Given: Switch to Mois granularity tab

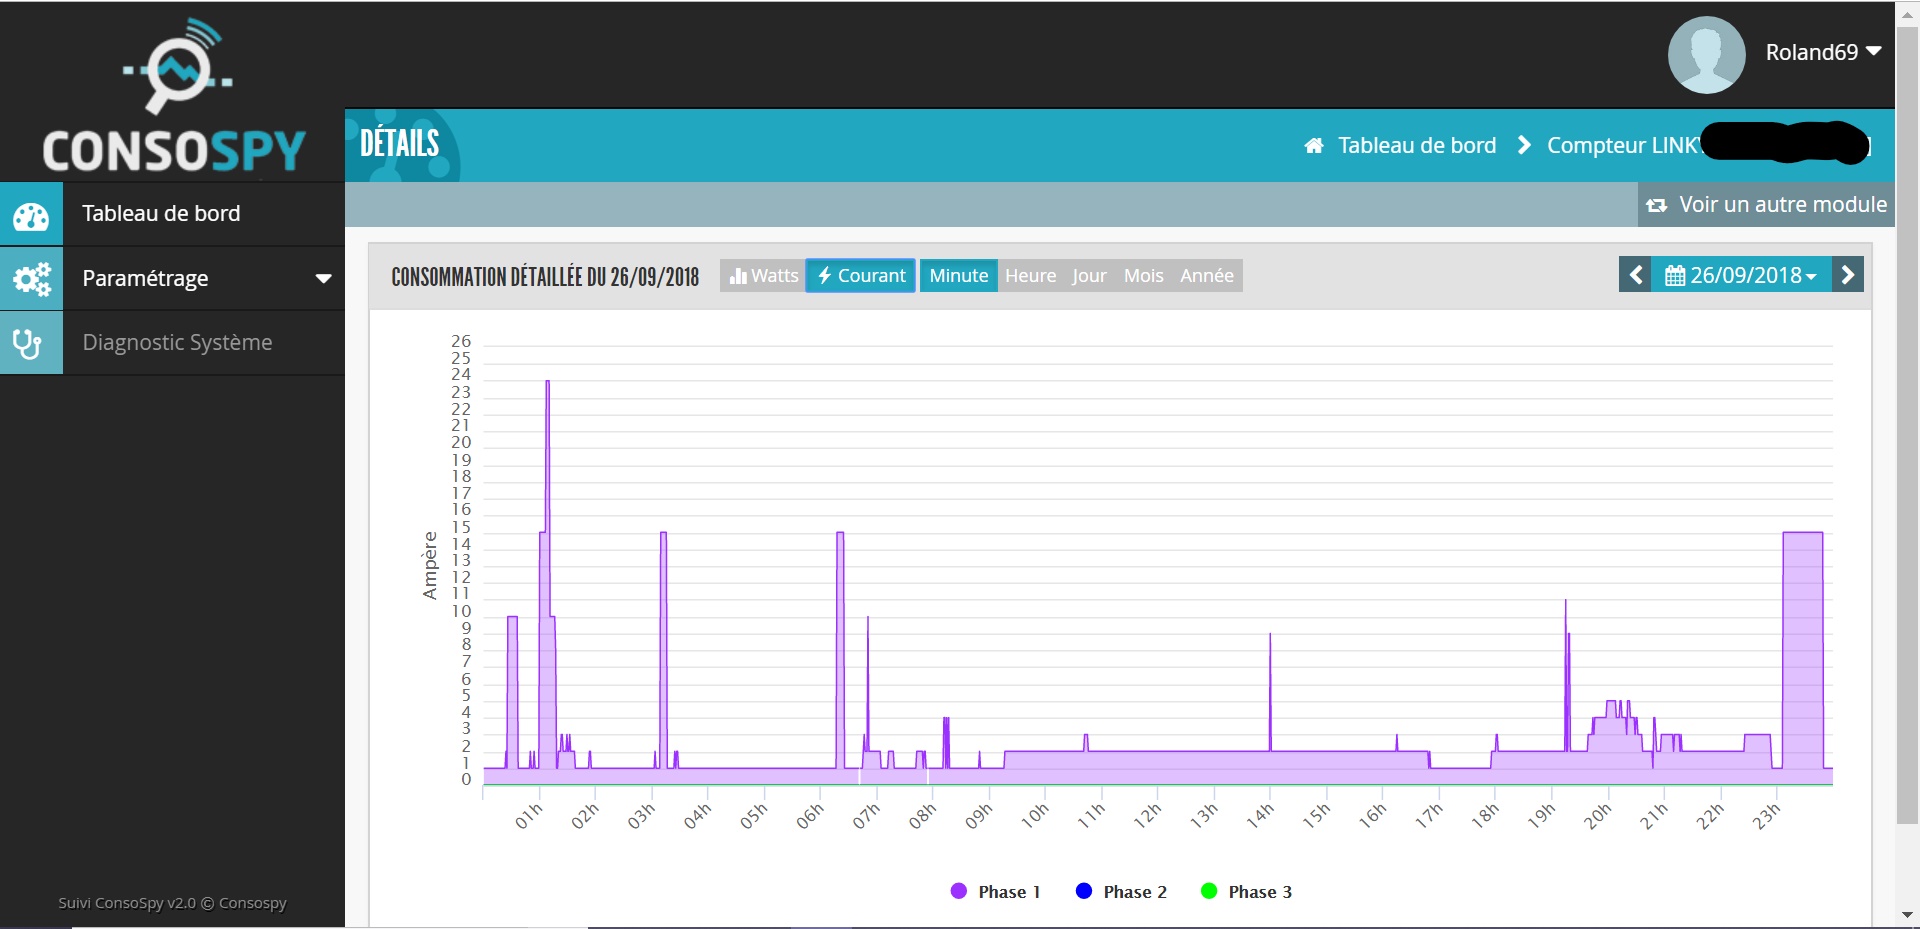Looking at the screenshot, I should pos(1143,276).
